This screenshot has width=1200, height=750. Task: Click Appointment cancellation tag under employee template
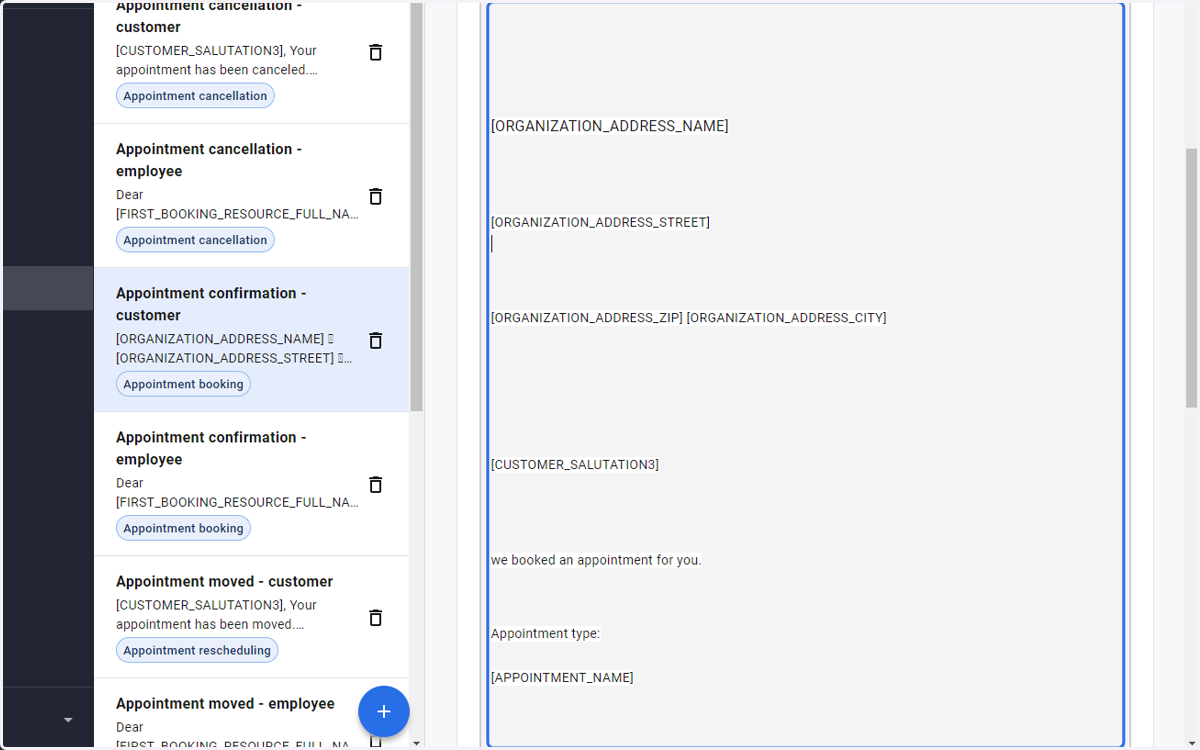coord(195,240)
